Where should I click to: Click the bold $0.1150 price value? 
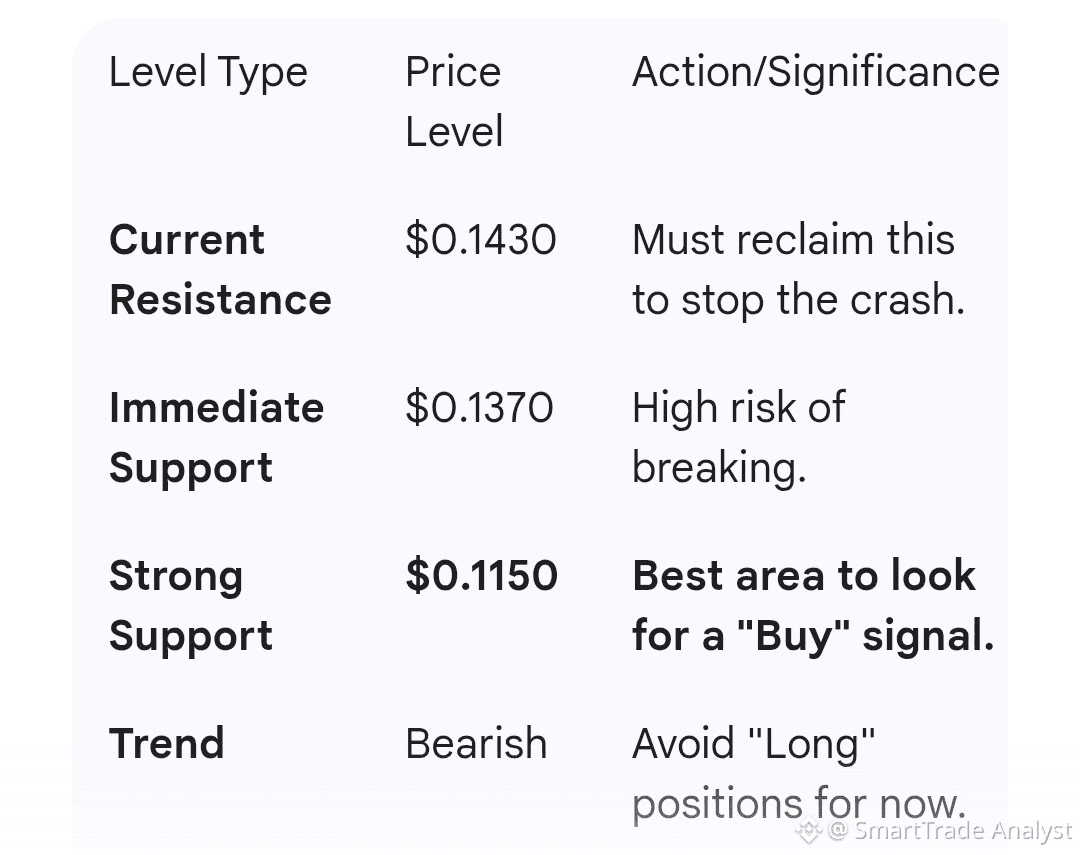[x=481, y=576]
